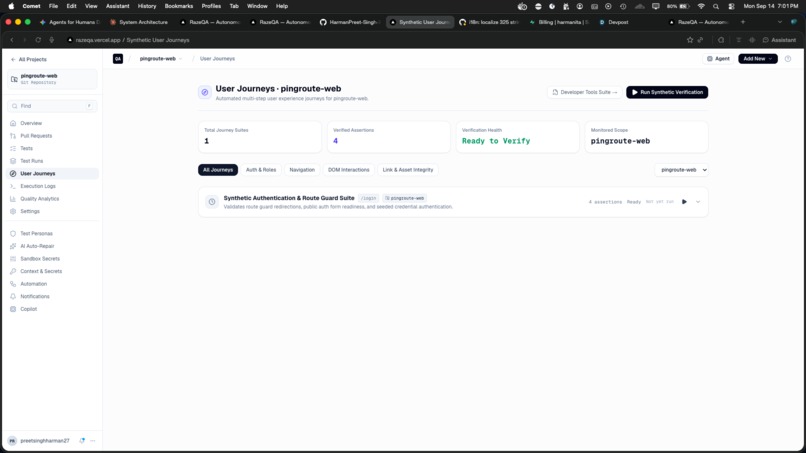This screenshot has width=806, height=453.
Task: Open the Wi-Fi status menu
Action: pos(701,6)
